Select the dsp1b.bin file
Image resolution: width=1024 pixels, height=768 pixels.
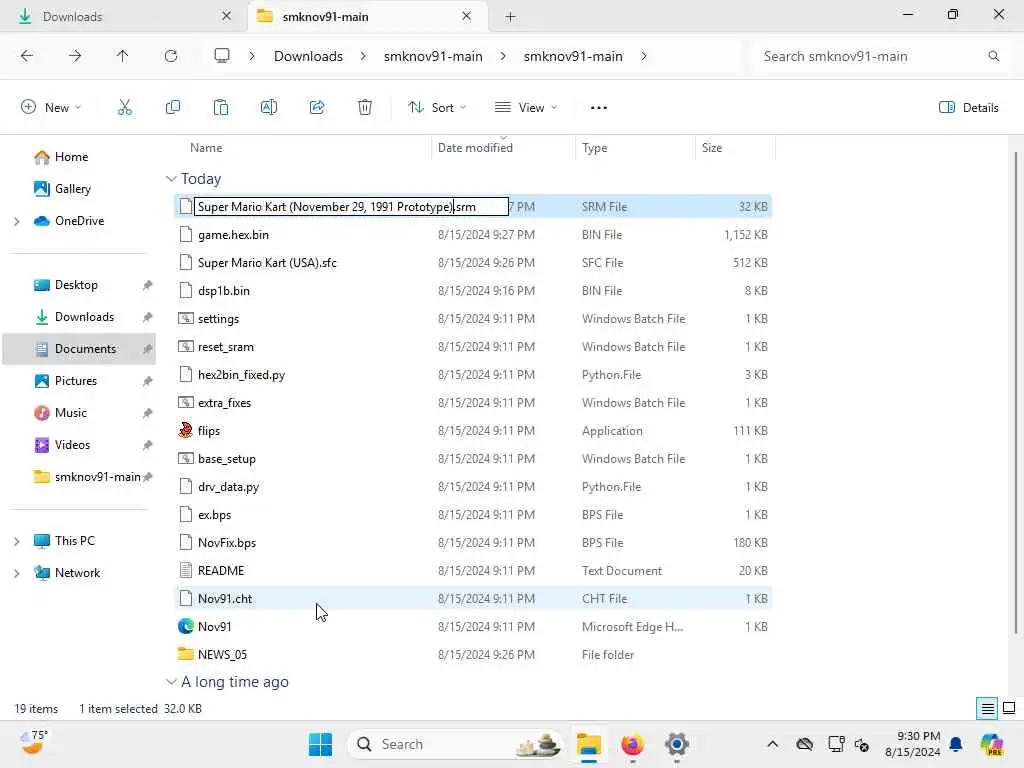pyautogui.click(x=224, y=291)
